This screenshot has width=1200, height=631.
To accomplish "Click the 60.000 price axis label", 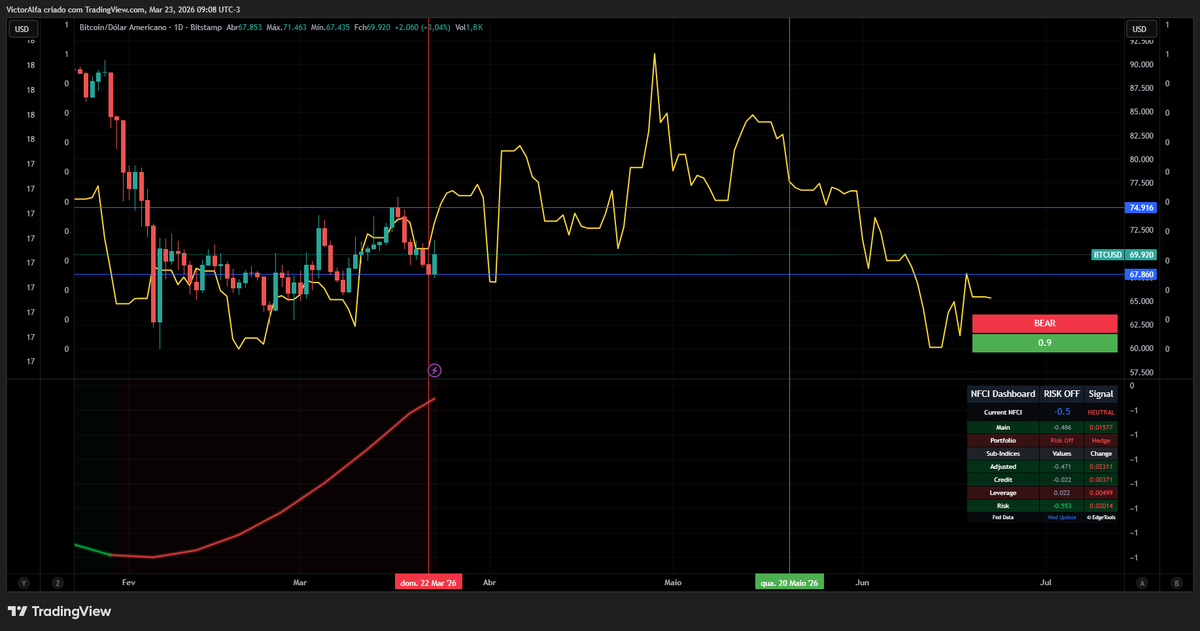I will click(1141, 348).
